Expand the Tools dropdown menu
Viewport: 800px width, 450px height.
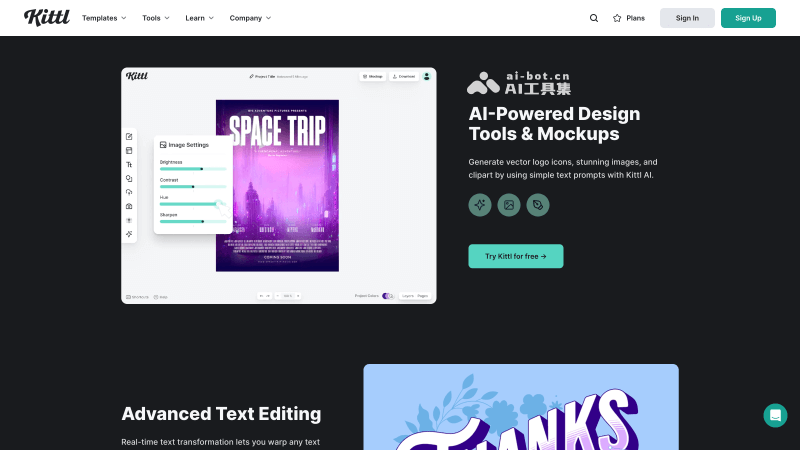(x=155, y=18)
